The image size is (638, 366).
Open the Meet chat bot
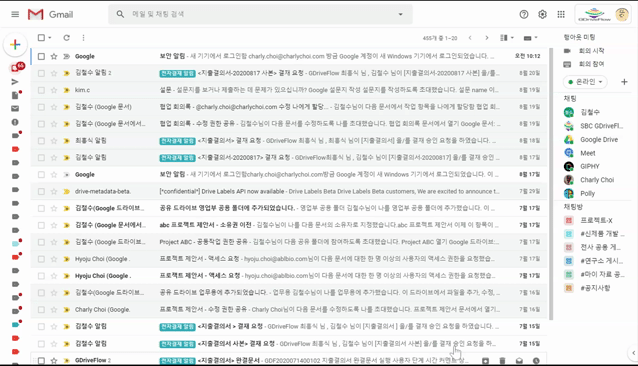pos(588,153)
